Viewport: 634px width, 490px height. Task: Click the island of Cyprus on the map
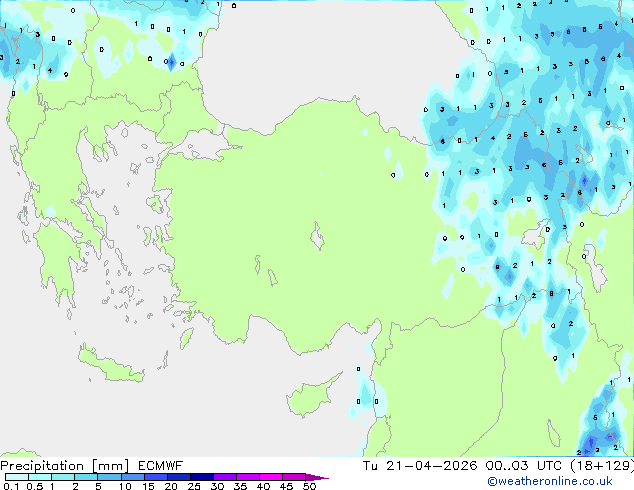(309, 398)
